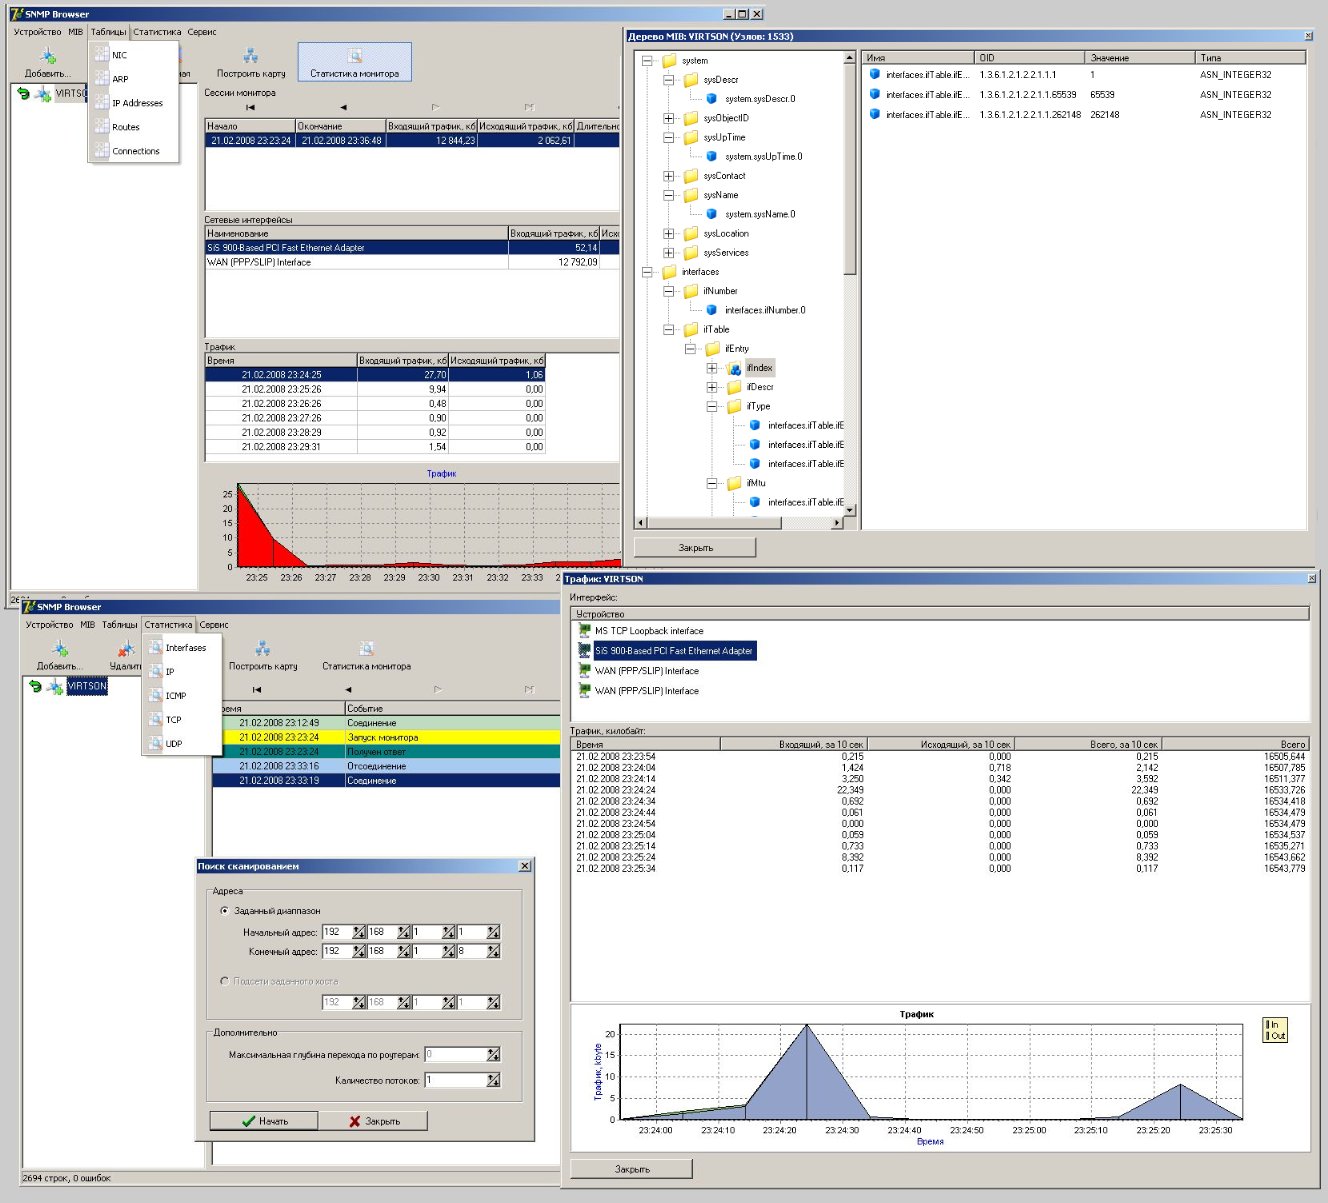Jump to first monitor session record

[x=250, y=107]
